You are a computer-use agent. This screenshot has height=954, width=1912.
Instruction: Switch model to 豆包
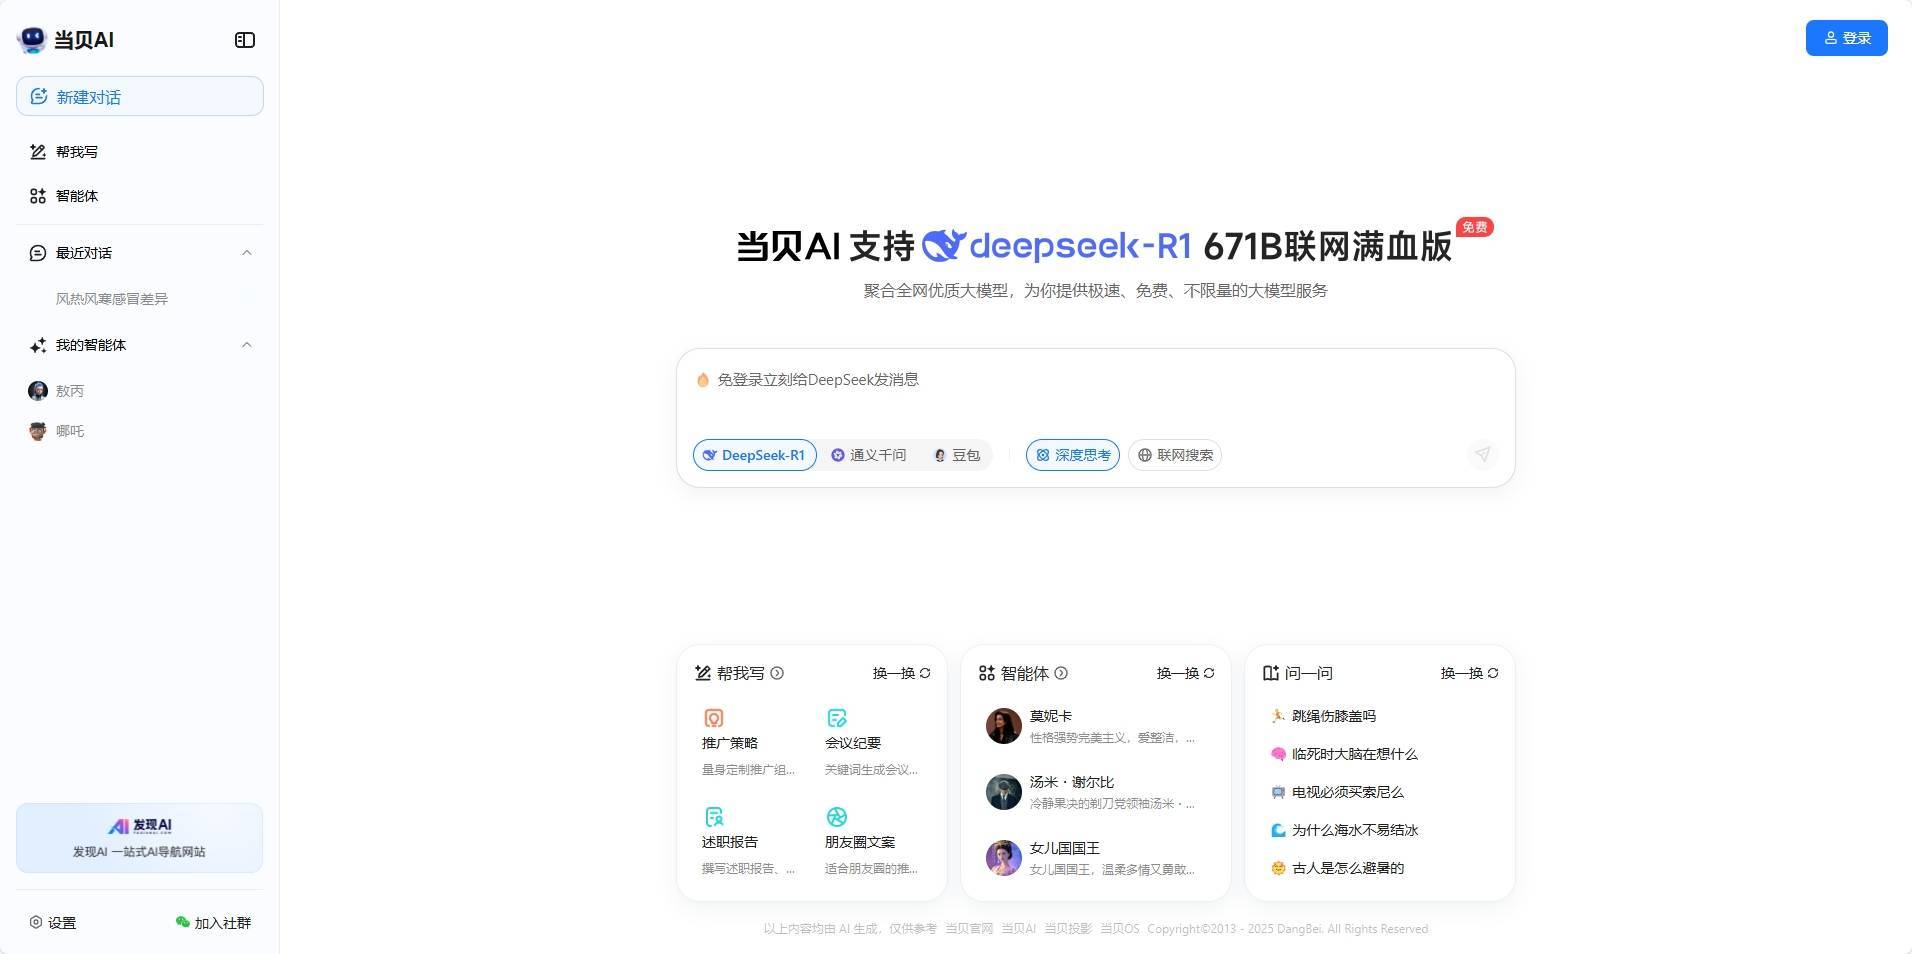click(957, 455)
